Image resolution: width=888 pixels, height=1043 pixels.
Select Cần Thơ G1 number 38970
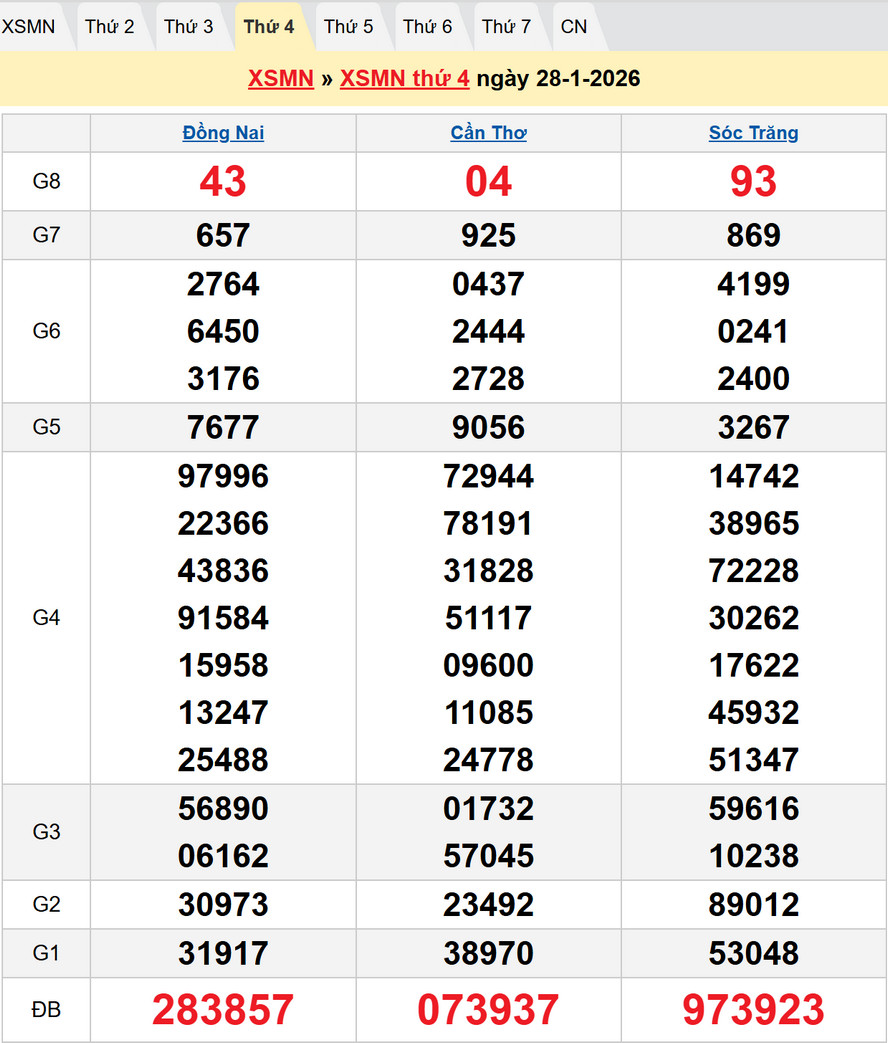click(488, 953)
